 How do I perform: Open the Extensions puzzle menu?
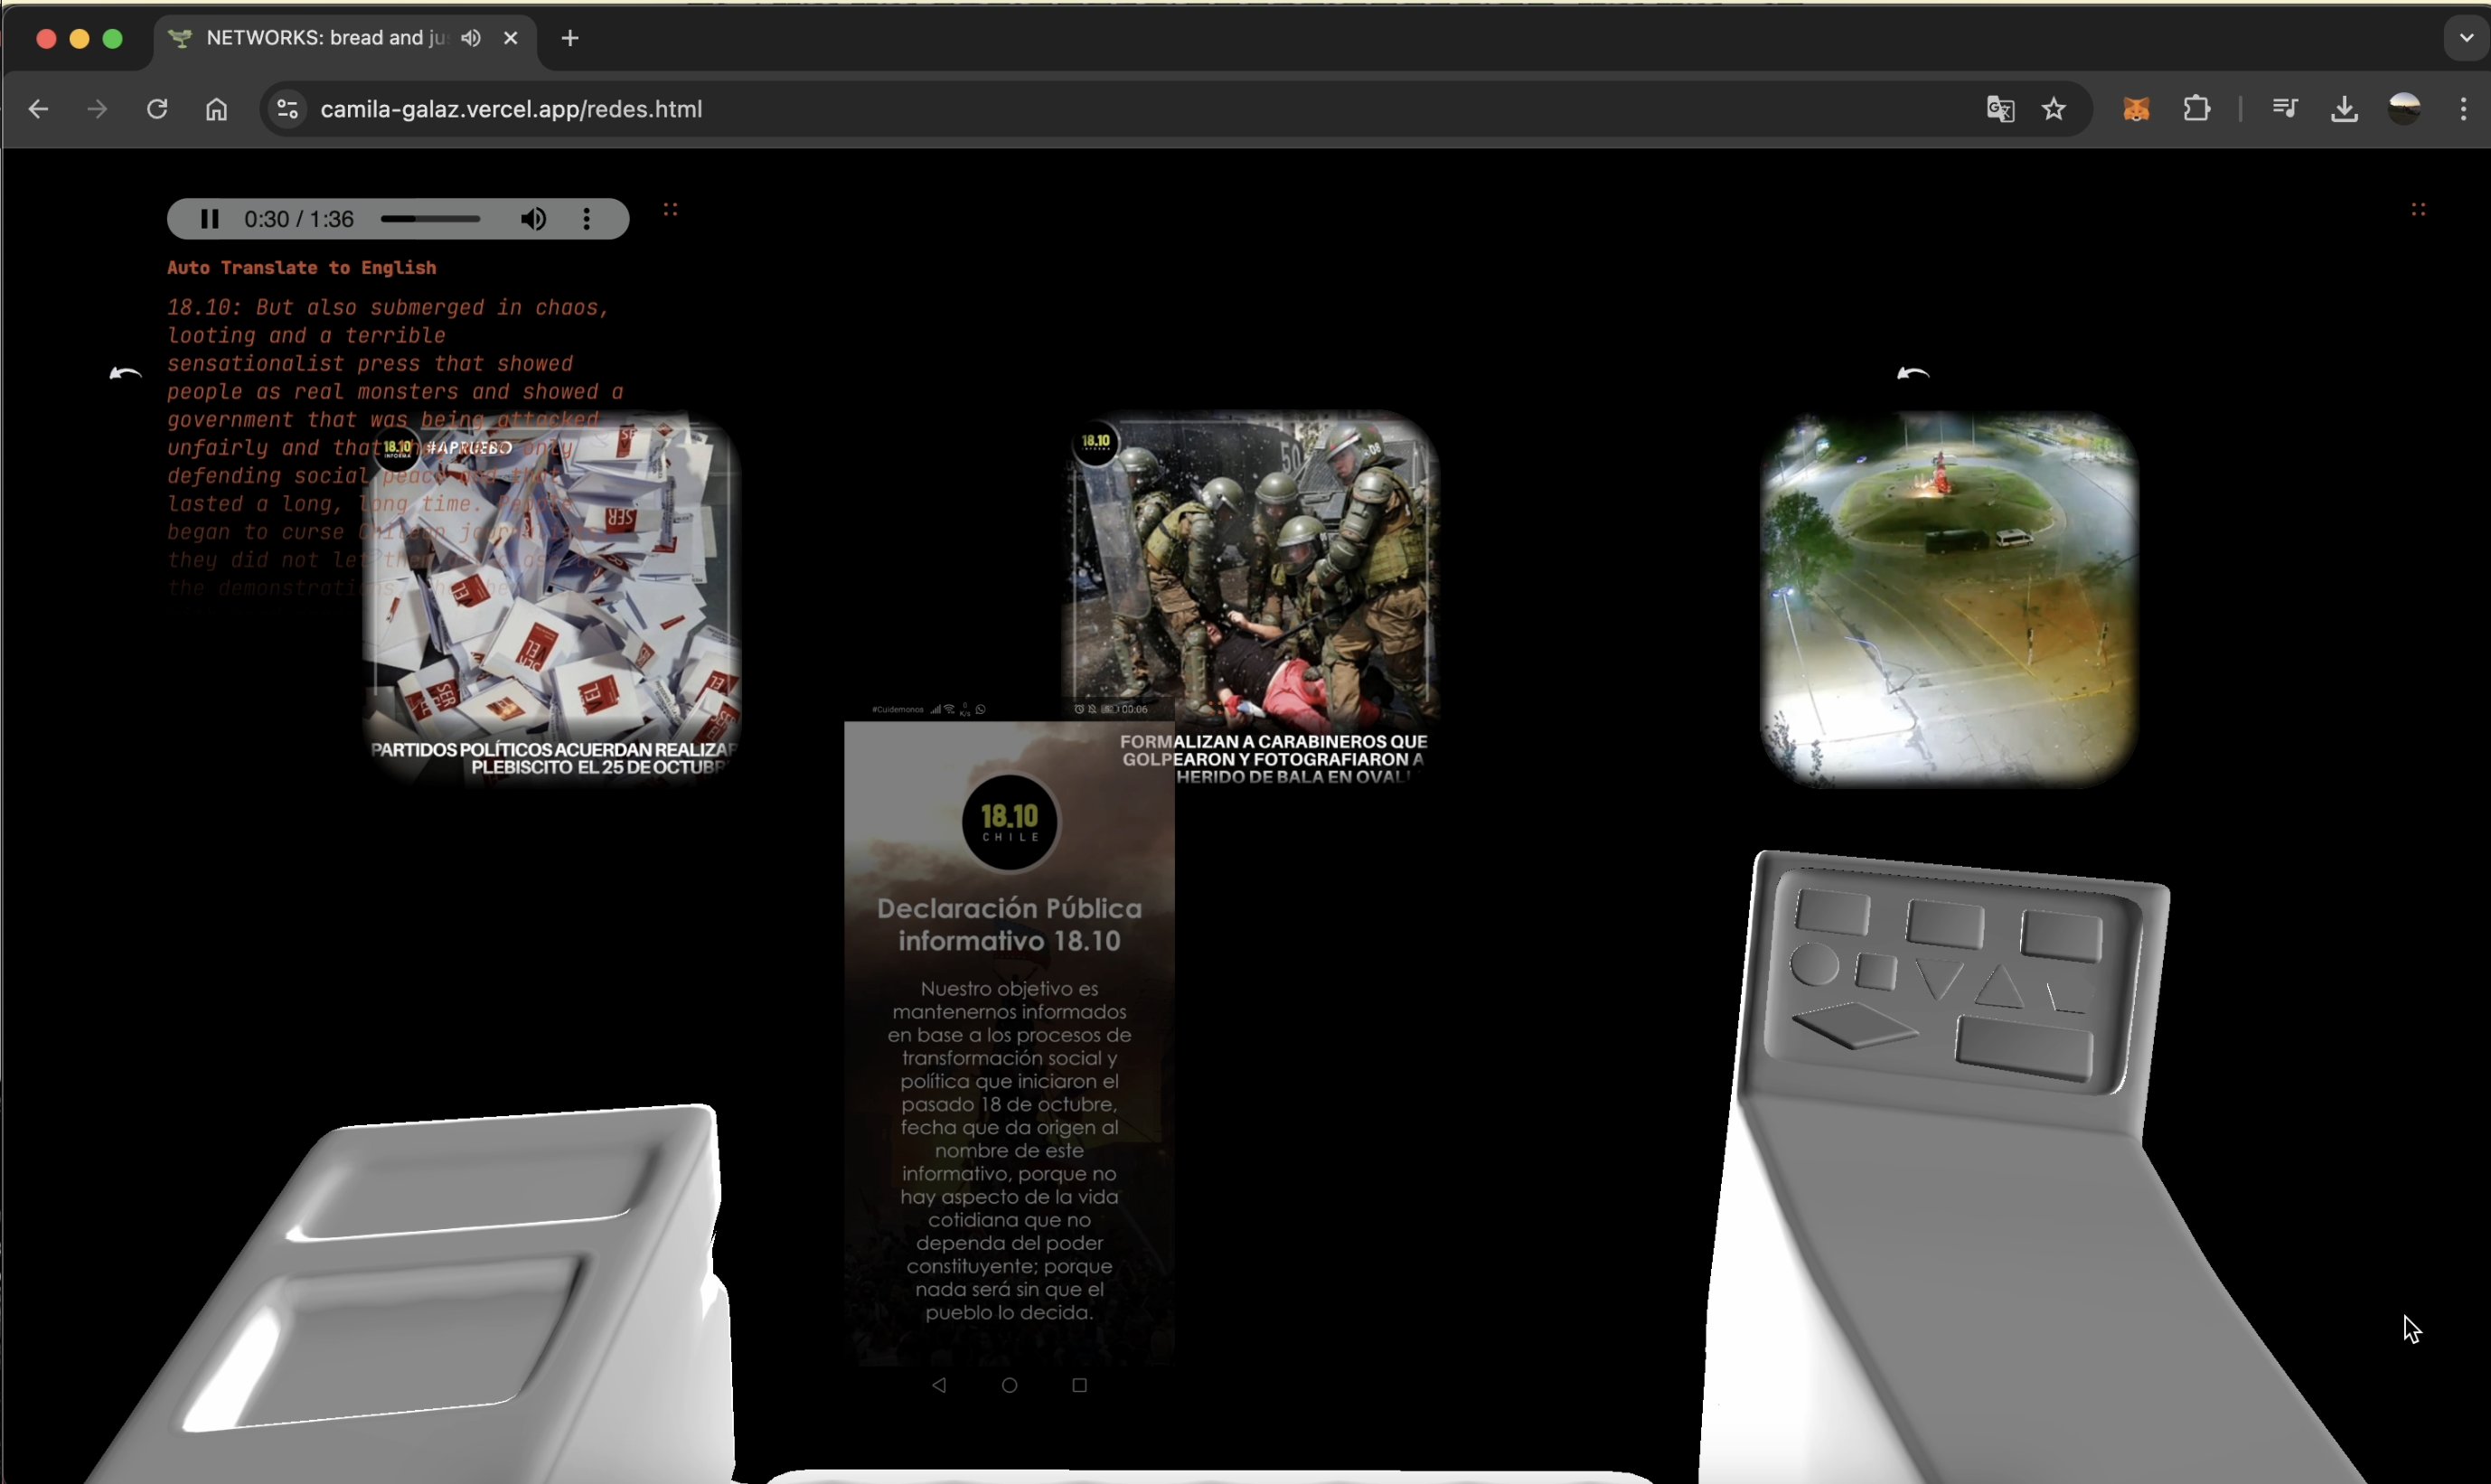2196,109
